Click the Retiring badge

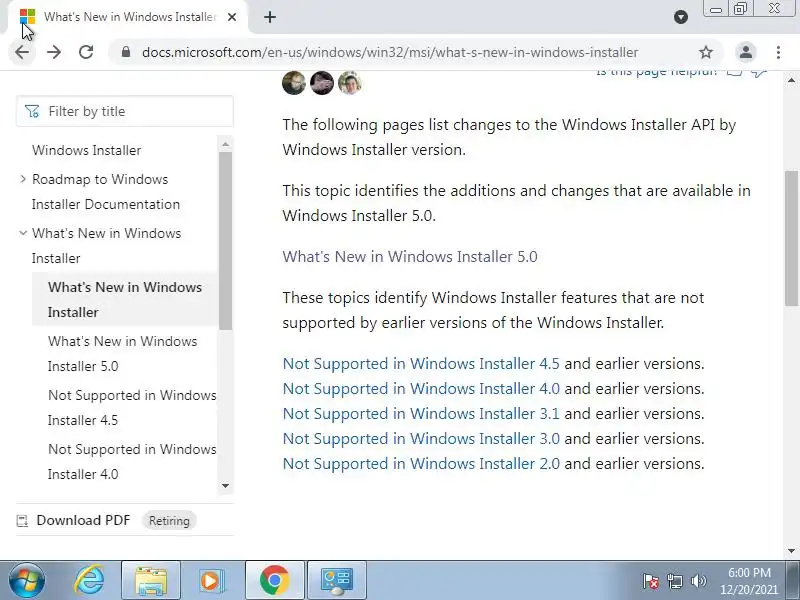[169, 521]
